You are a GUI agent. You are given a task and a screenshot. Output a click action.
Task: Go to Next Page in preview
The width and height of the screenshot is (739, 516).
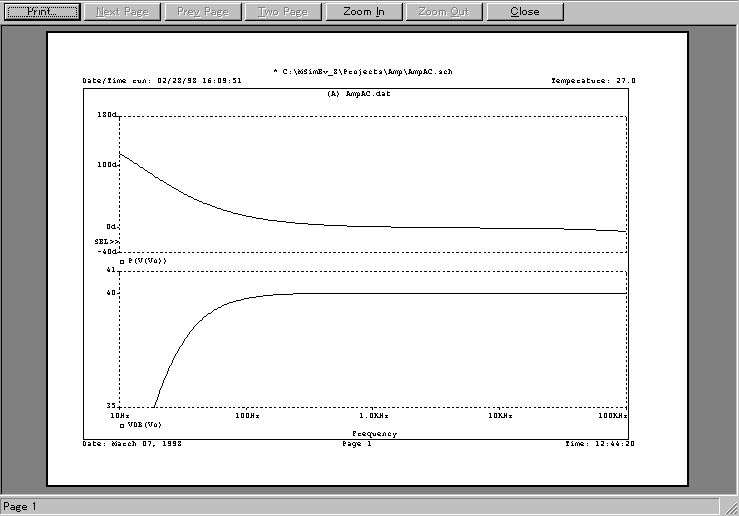click(122, 12)
